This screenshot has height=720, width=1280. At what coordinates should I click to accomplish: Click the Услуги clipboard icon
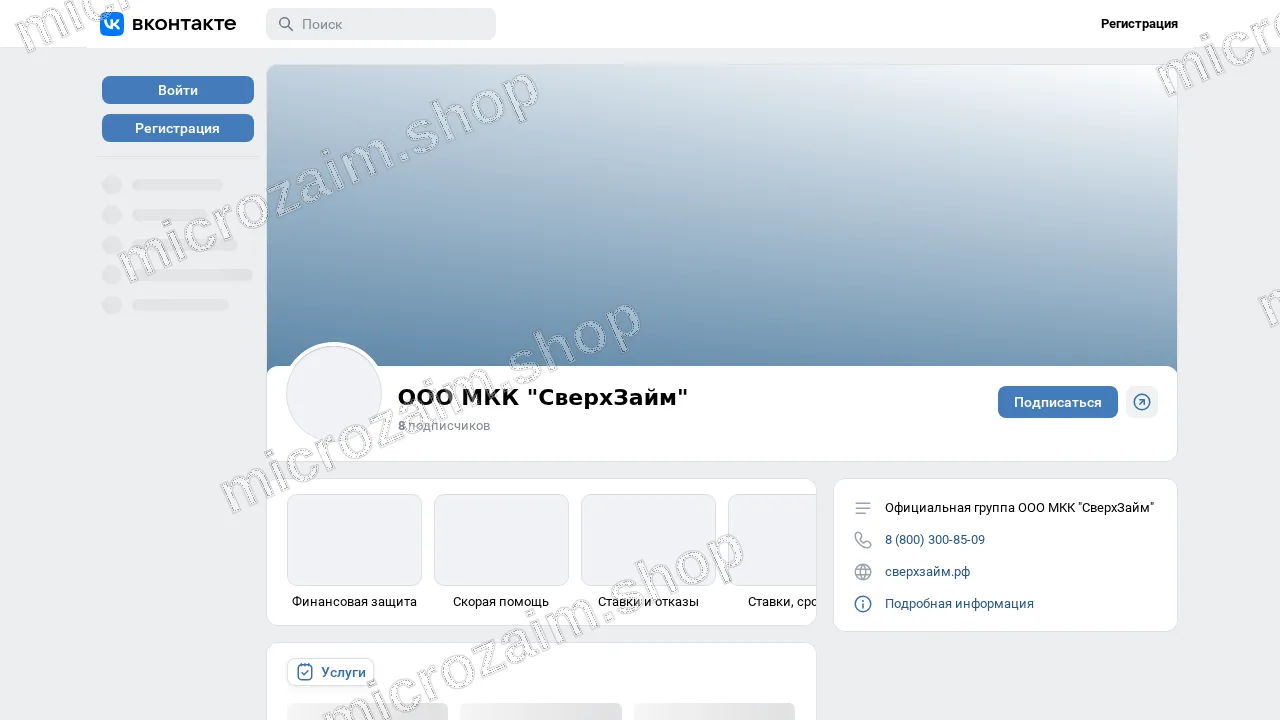coord(306,672)
